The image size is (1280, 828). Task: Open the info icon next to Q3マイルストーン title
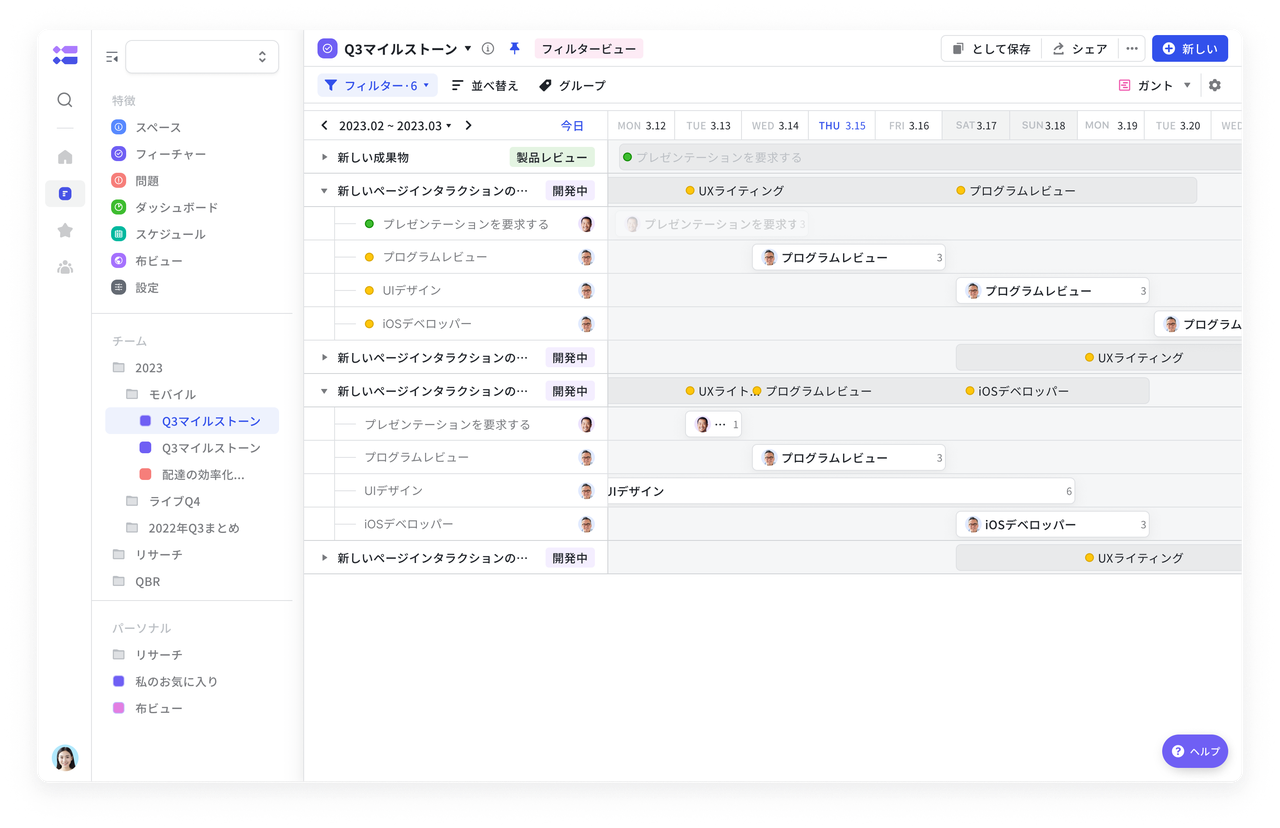click(x=487, y=47)
